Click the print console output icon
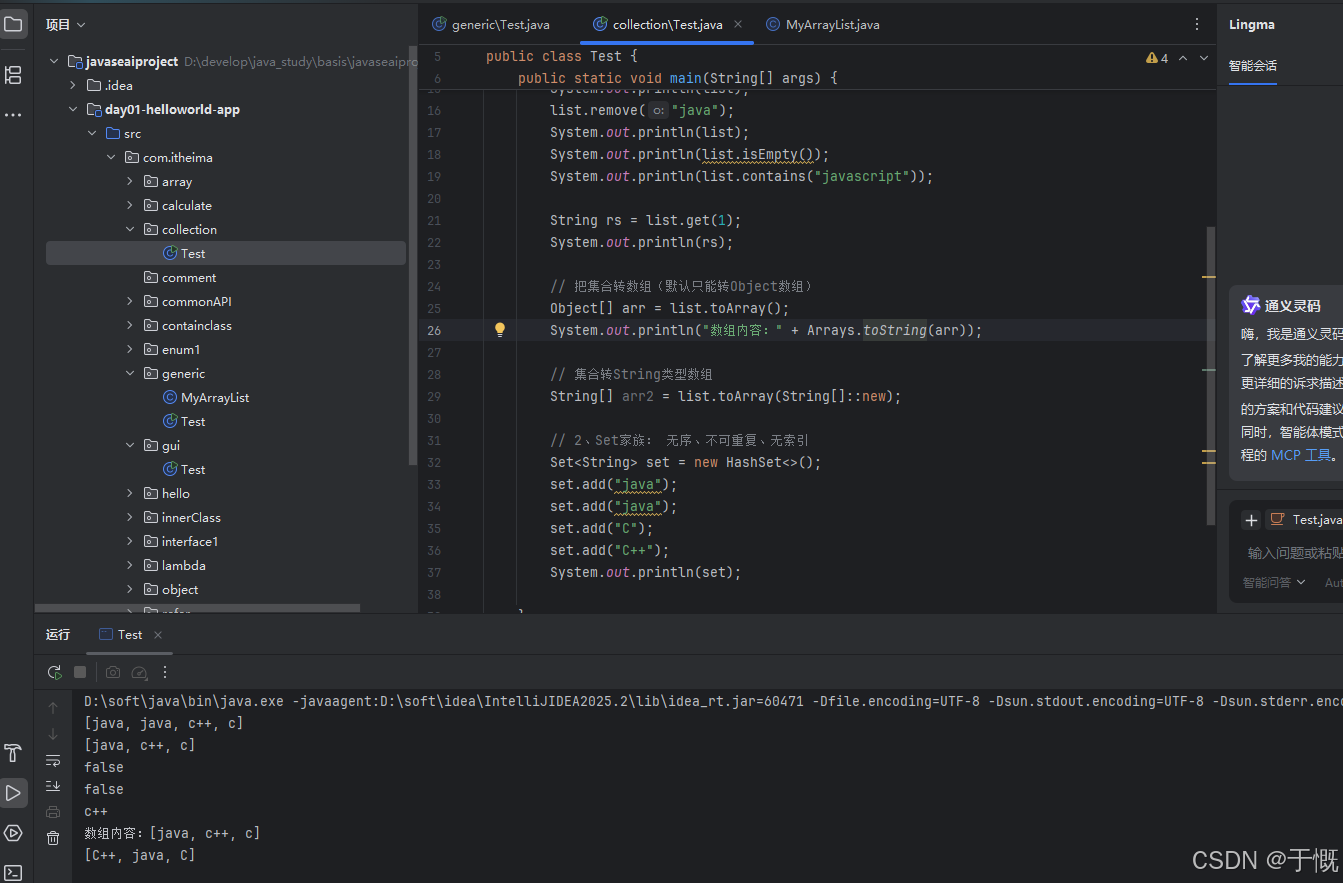The image size is (1343, 883). click(x=53, y=812)
